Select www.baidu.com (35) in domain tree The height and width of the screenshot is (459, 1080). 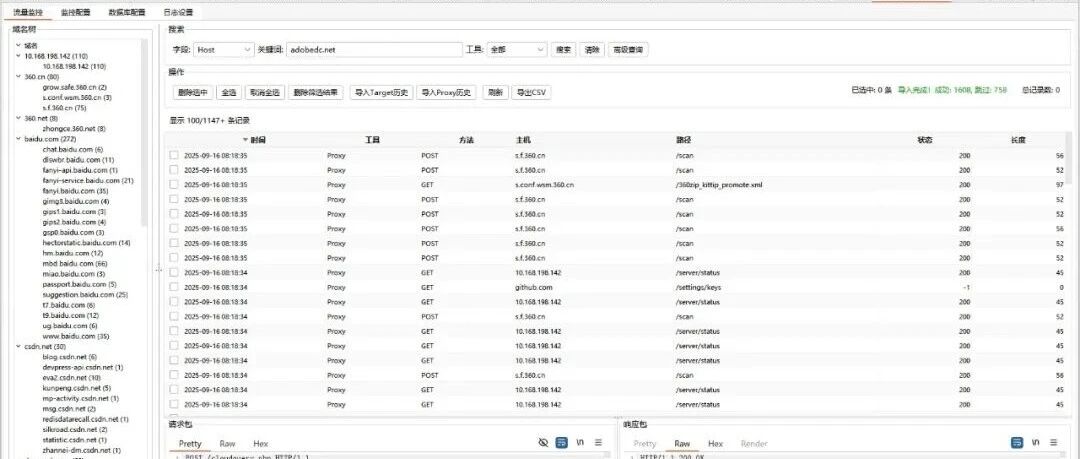[x=76, y=336]
